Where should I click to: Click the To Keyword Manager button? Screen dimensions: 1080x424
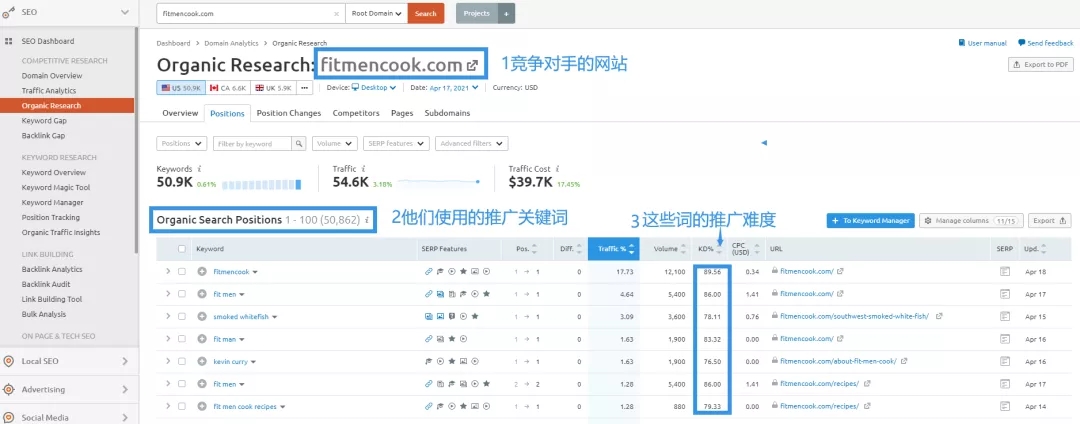[870, 220]
